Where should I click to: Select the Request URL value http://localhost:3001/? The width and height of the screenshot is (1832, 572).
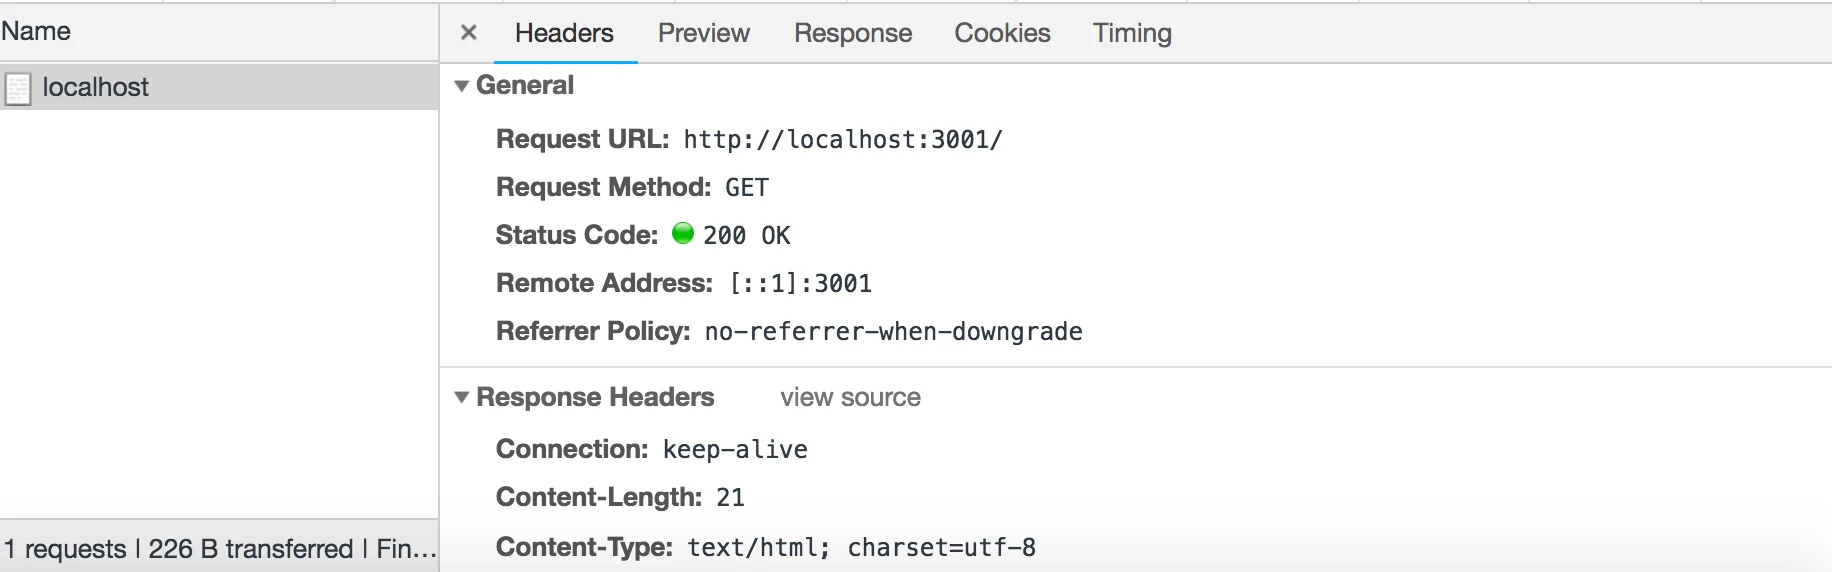[843, 139]
